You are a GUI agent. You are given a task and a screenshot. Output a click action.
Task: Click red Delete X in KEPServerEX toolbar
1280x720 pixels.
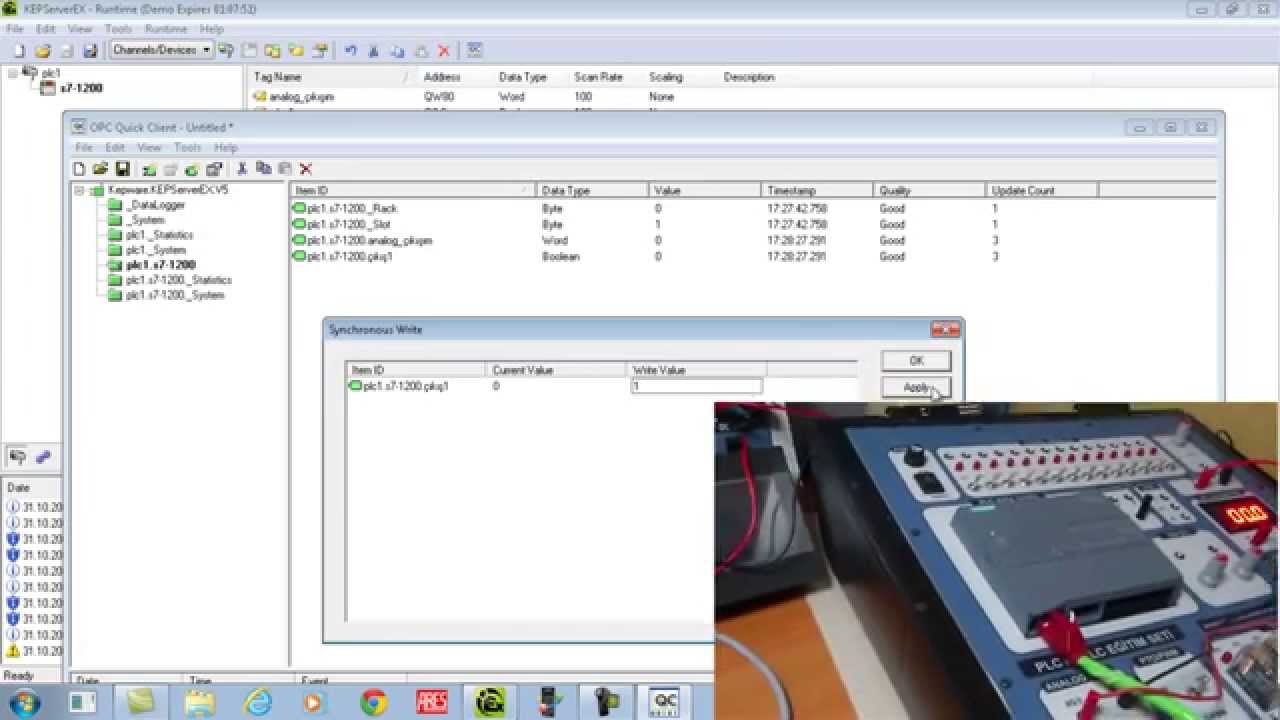coord(444,50)
